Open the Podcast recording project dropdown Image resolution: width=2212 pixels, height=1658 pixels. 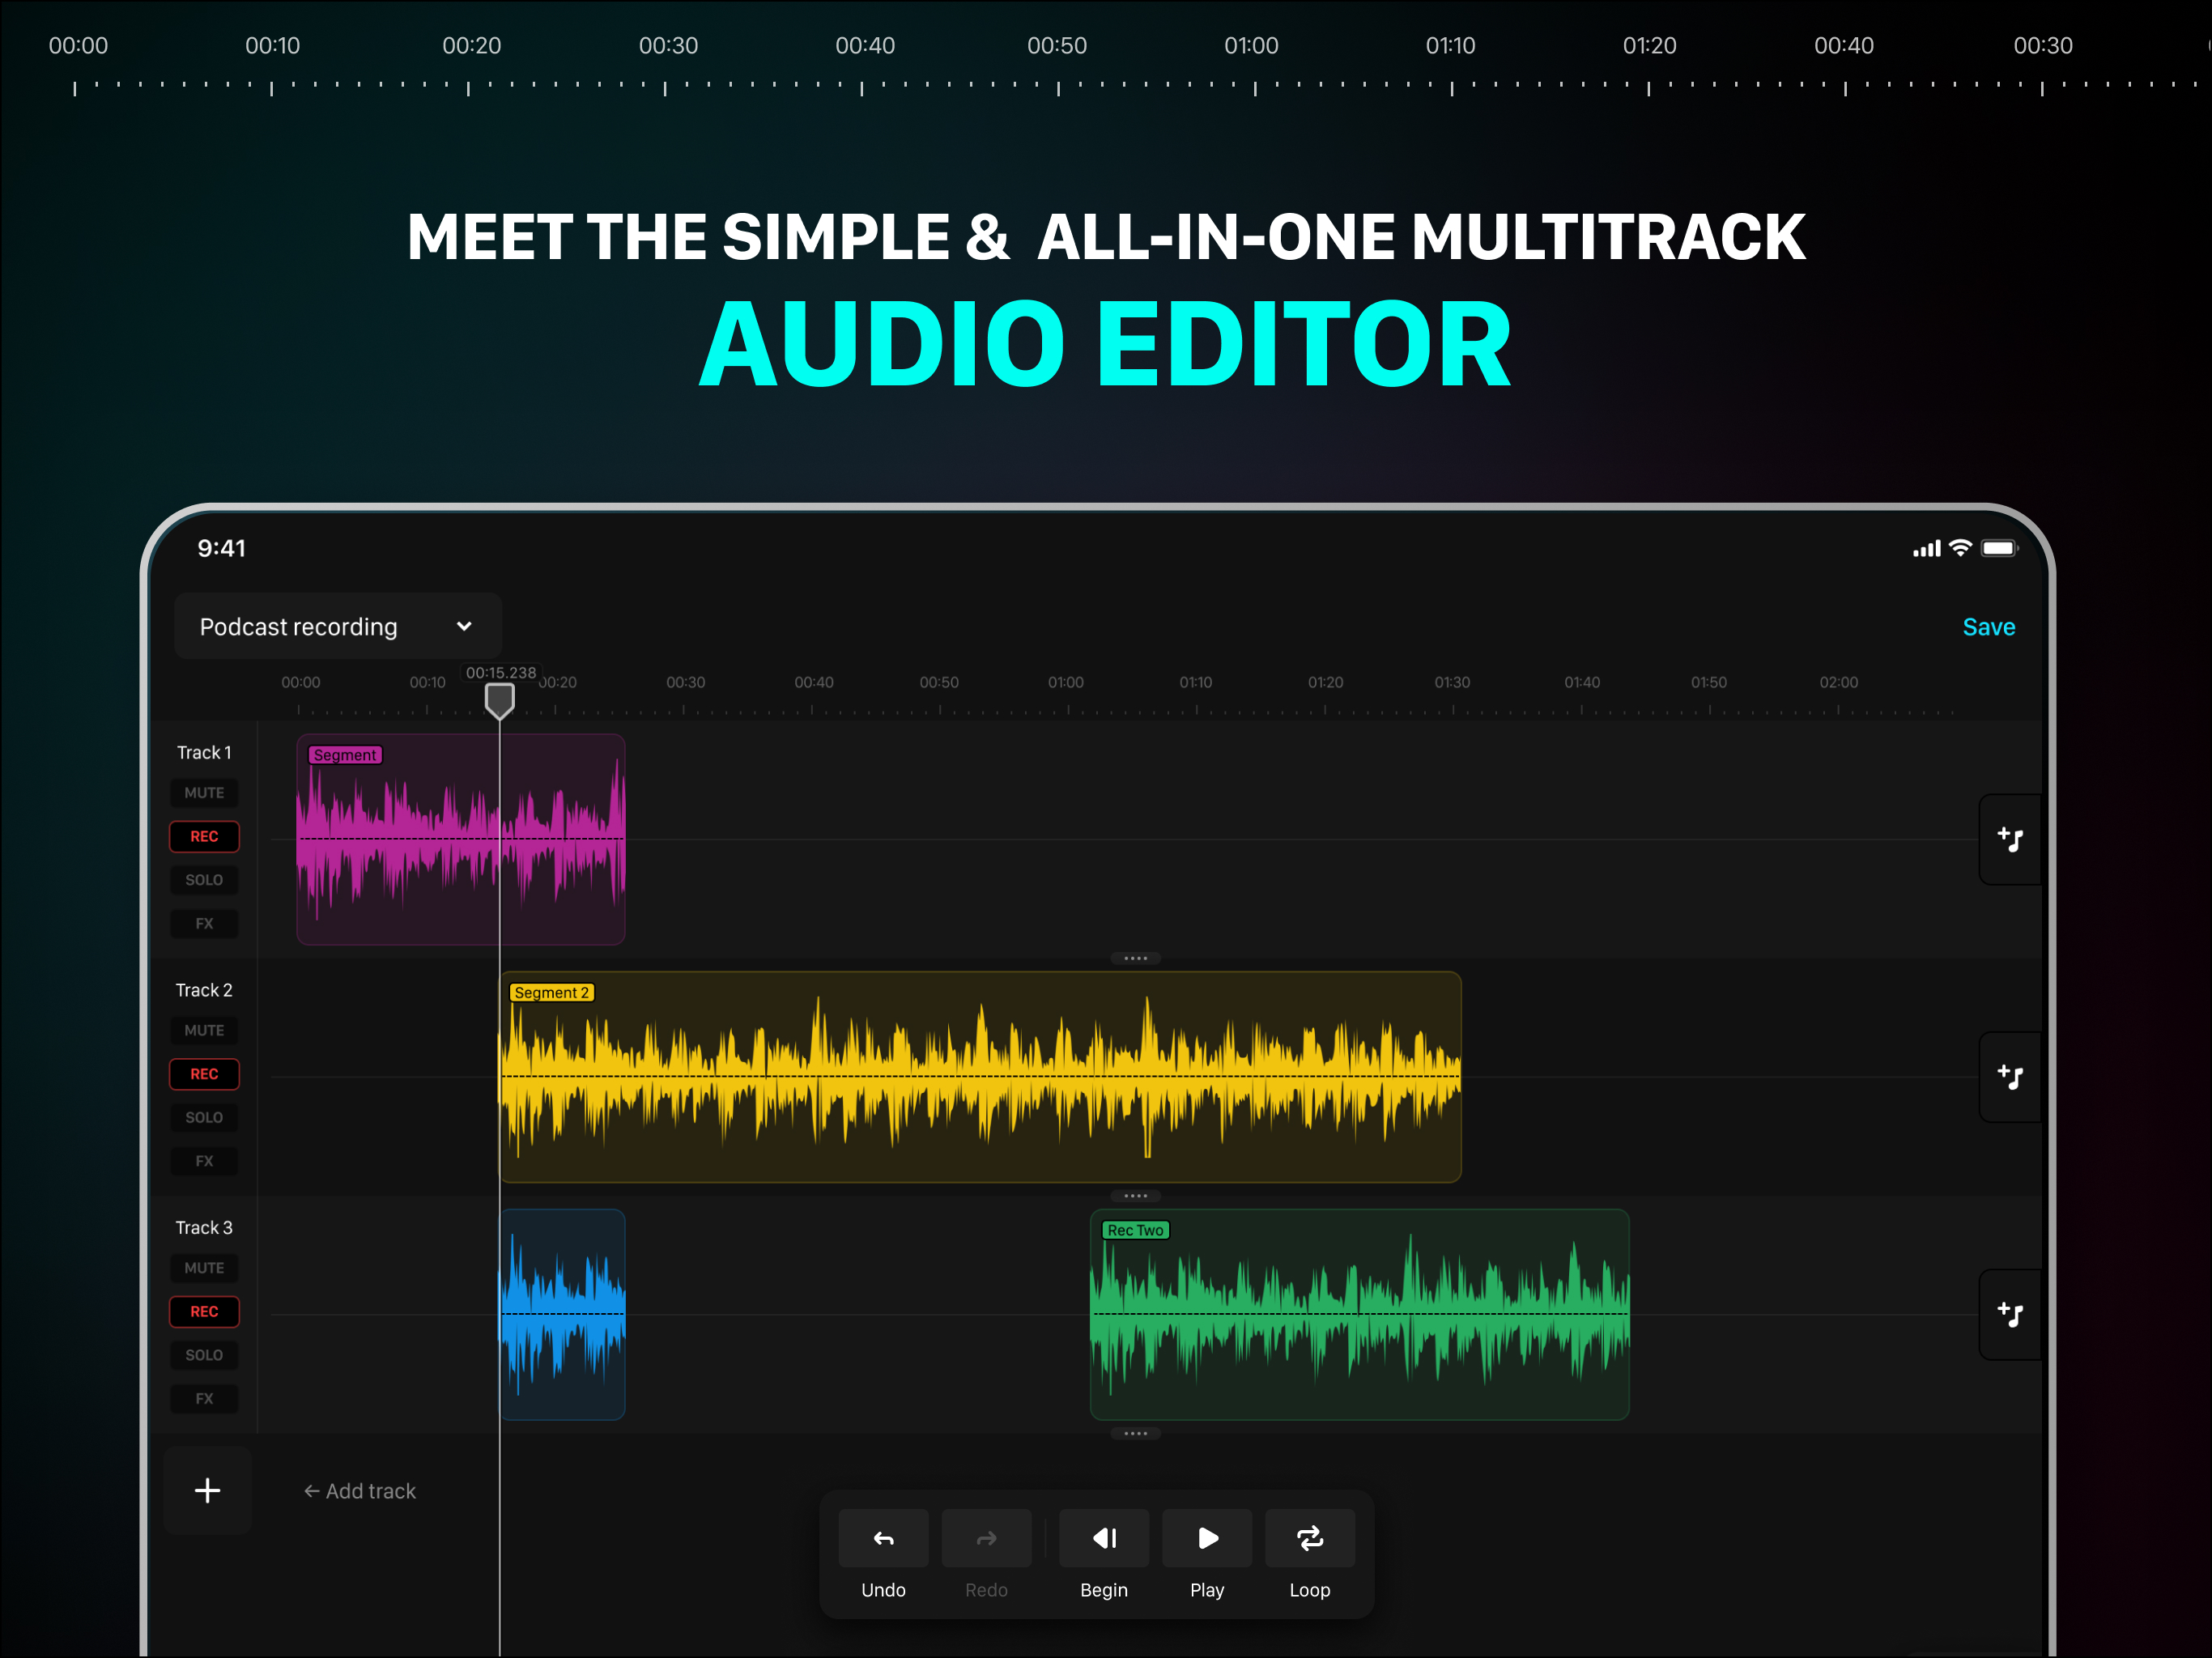point(338,626)
